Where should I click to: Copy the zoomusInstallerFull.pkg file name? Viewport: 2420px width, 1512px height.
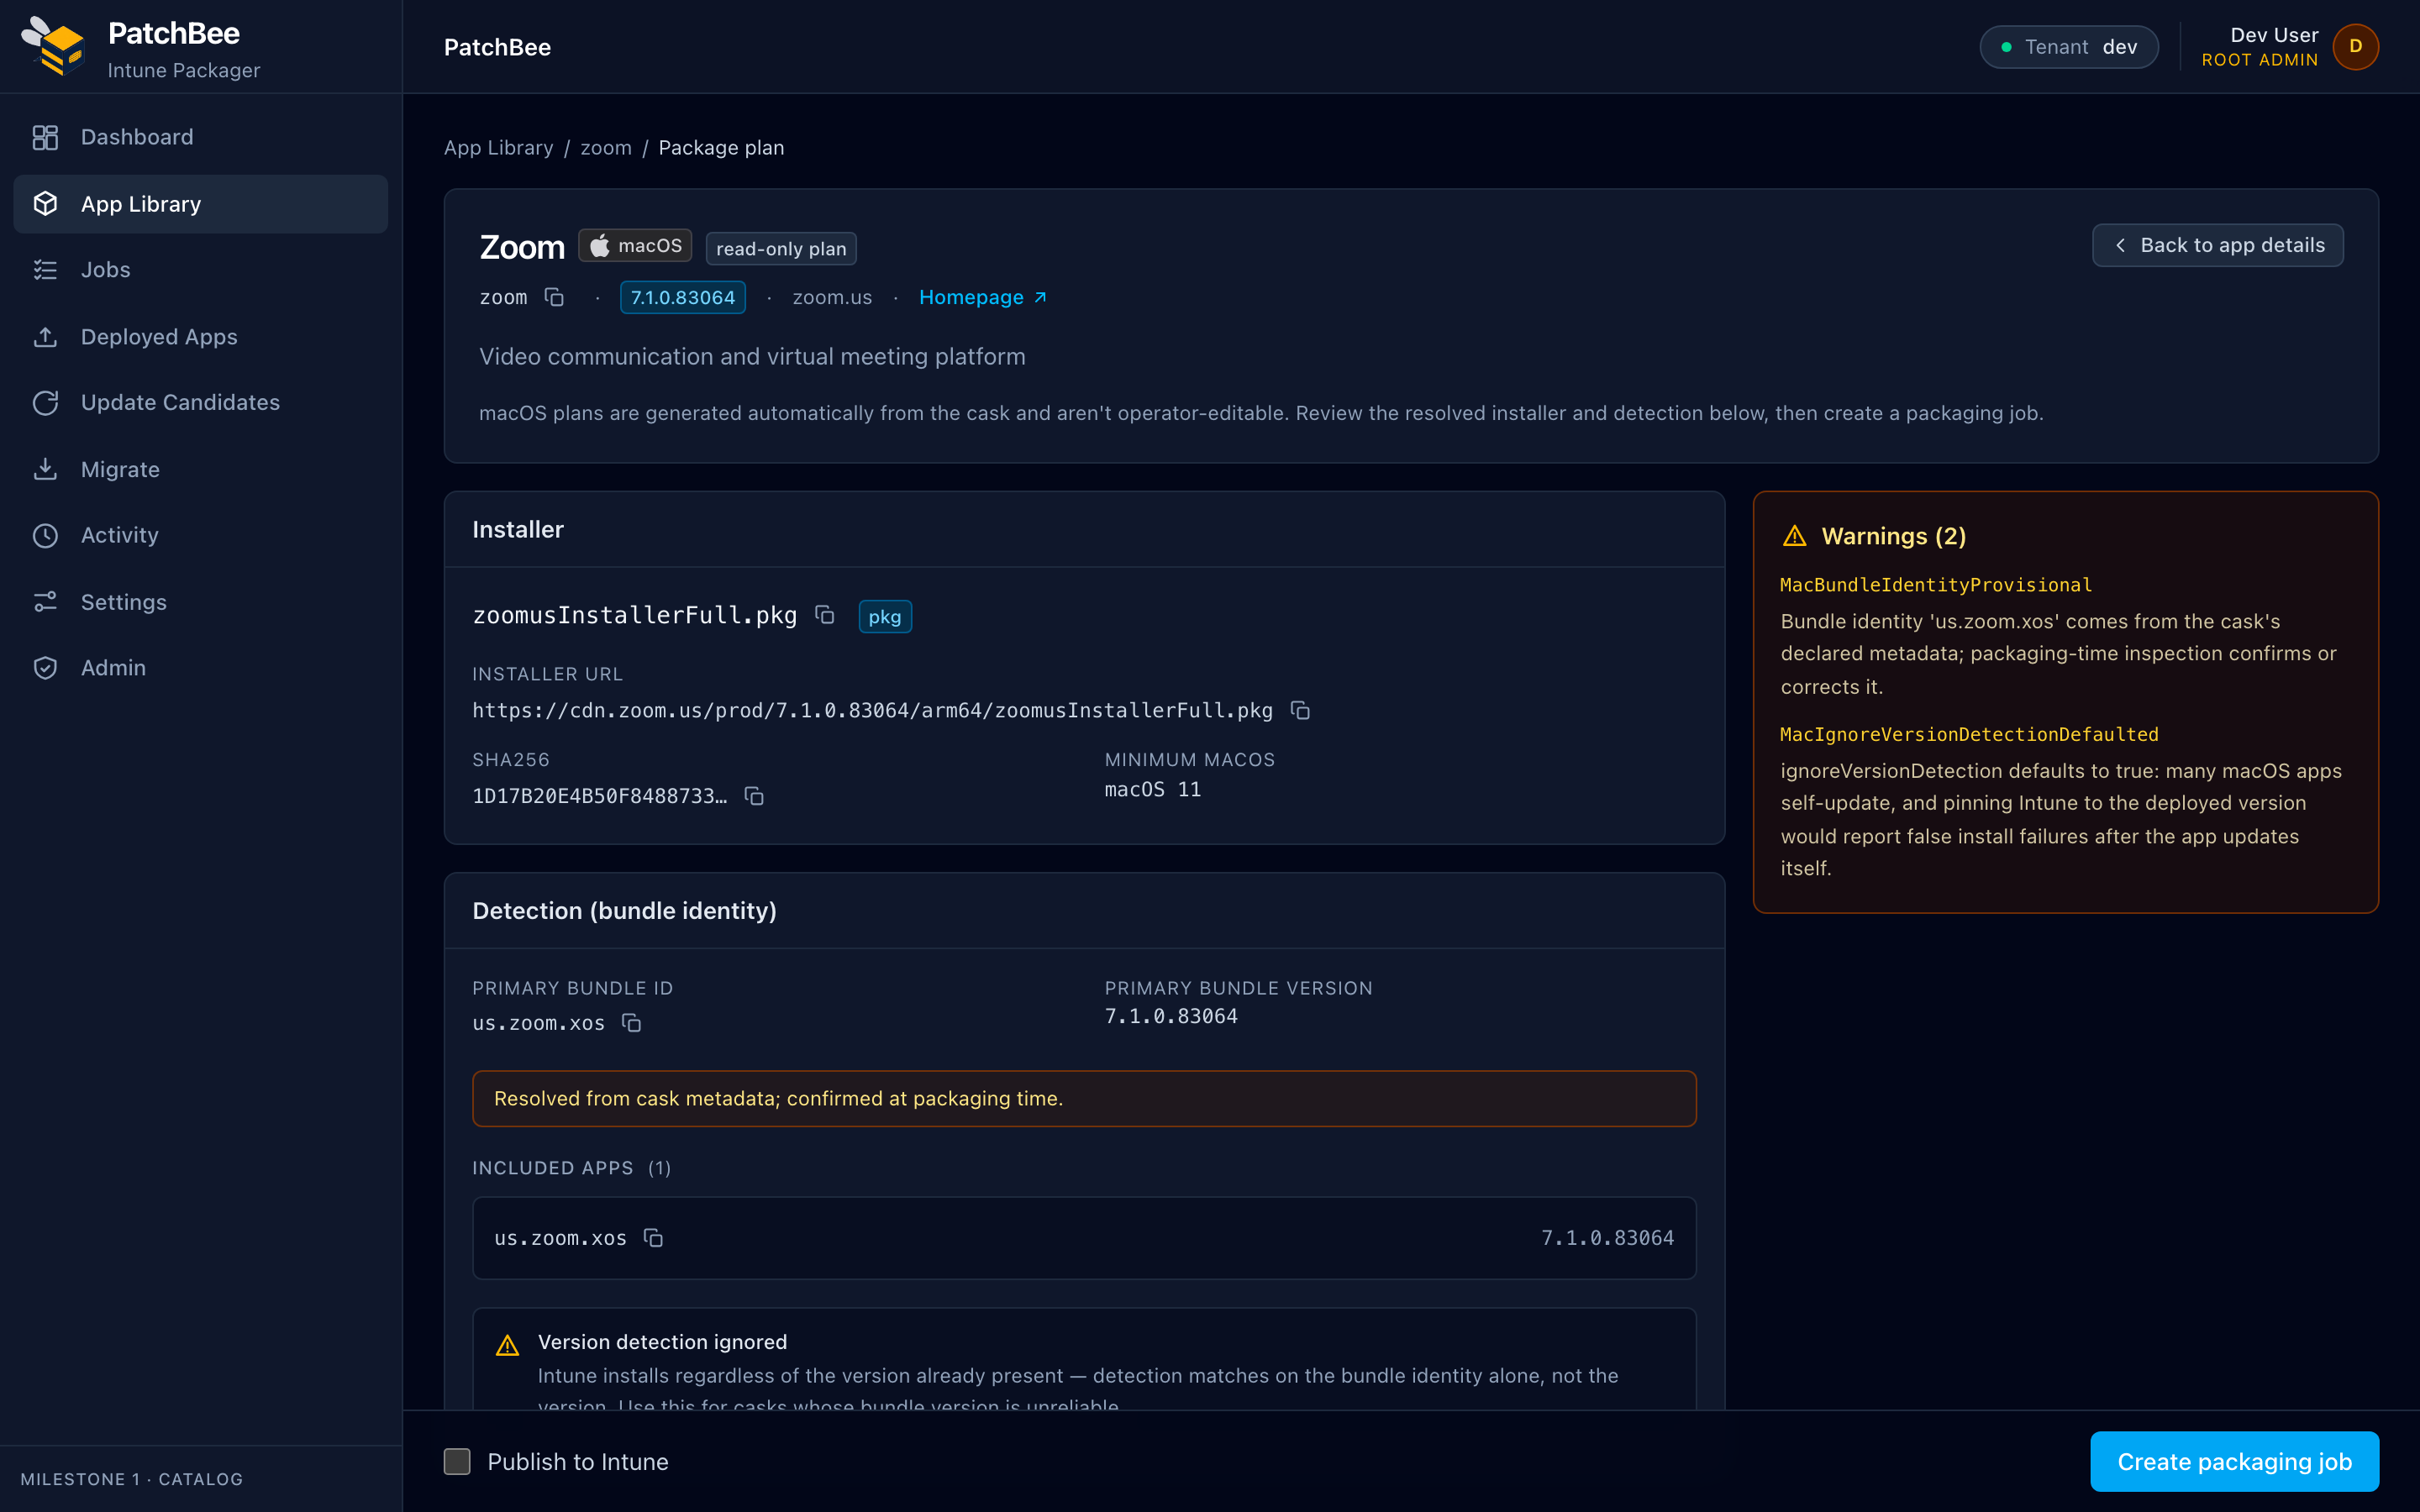825,615
